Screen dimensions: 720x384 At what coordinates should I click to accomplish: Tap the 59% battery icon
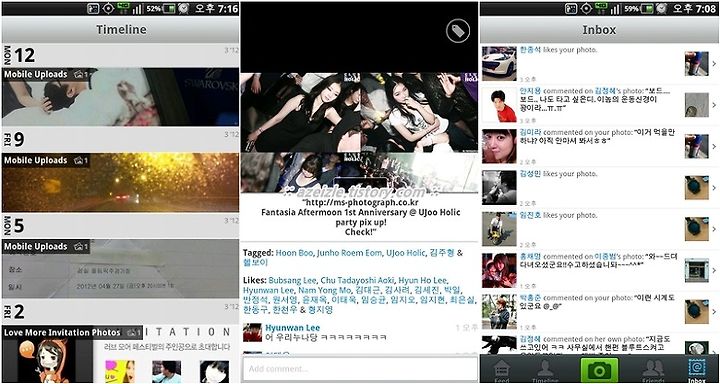(x=648, y=8)
